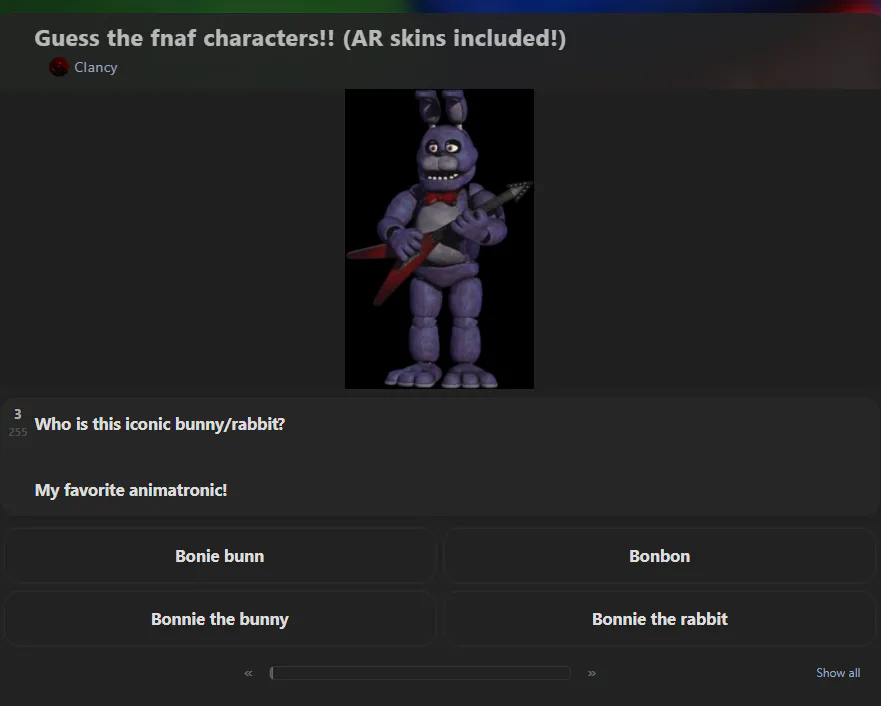Advance to next question with » arrow
The image size is (881, 706).
(x=592, y=673)
